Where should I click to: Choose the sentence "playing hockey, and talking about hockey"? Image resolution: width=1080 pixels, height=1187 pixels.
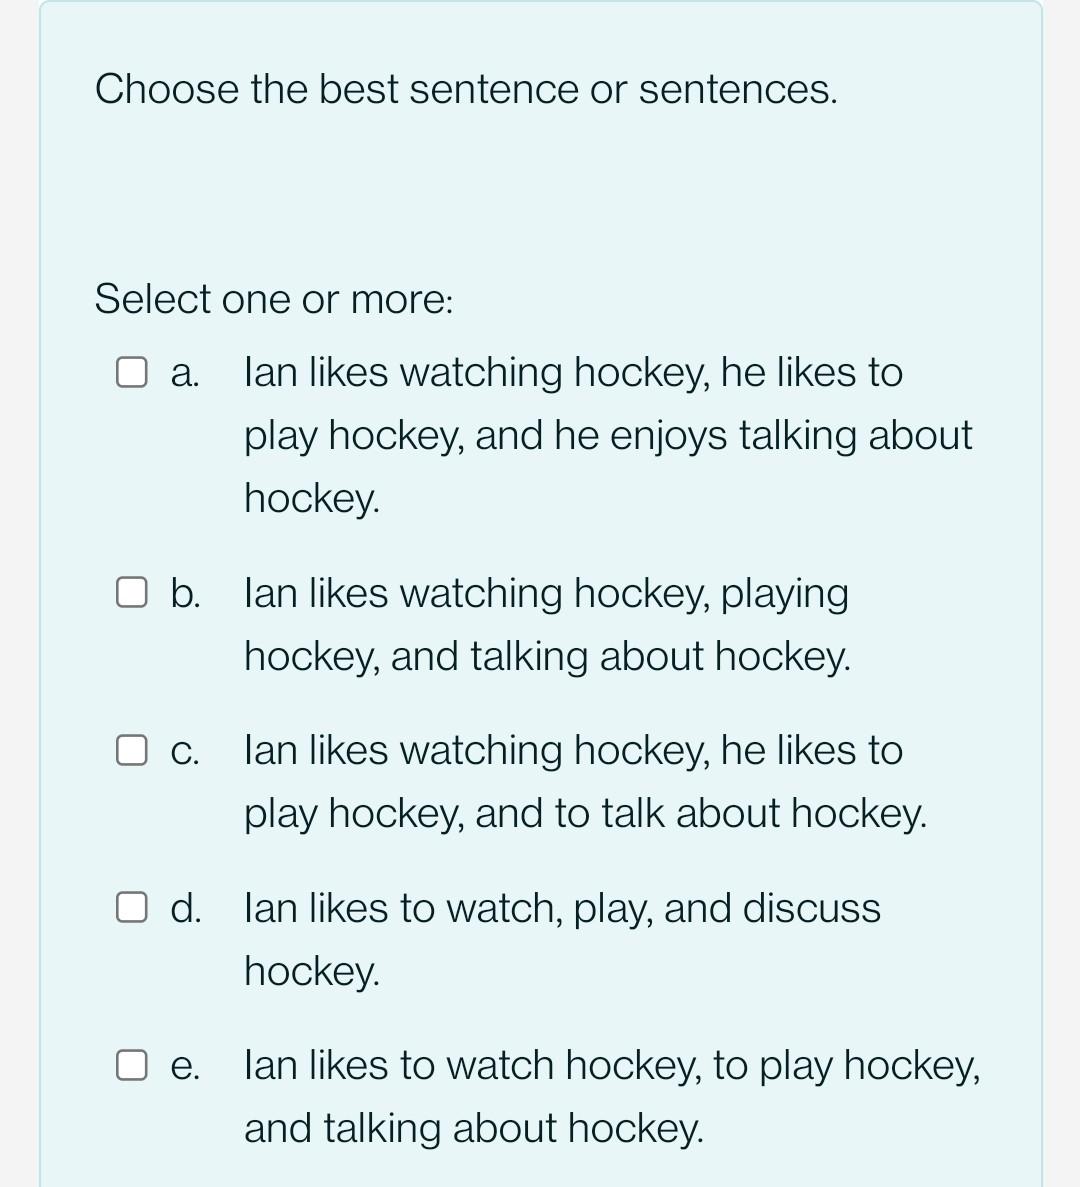click(x=546, y=625)
